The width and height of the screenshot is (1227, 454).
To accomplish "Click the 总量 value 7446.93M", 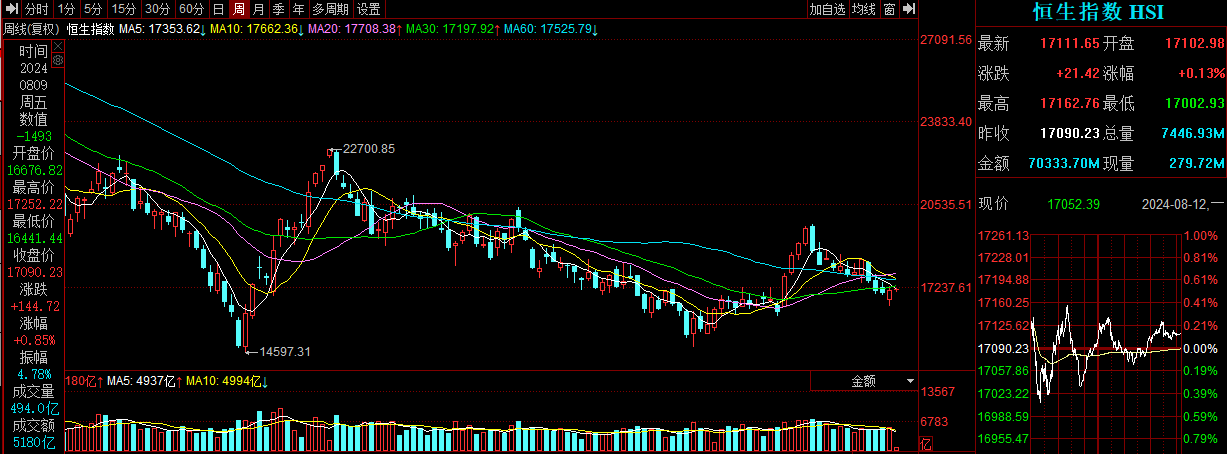I will click(x=1194, y=133).
